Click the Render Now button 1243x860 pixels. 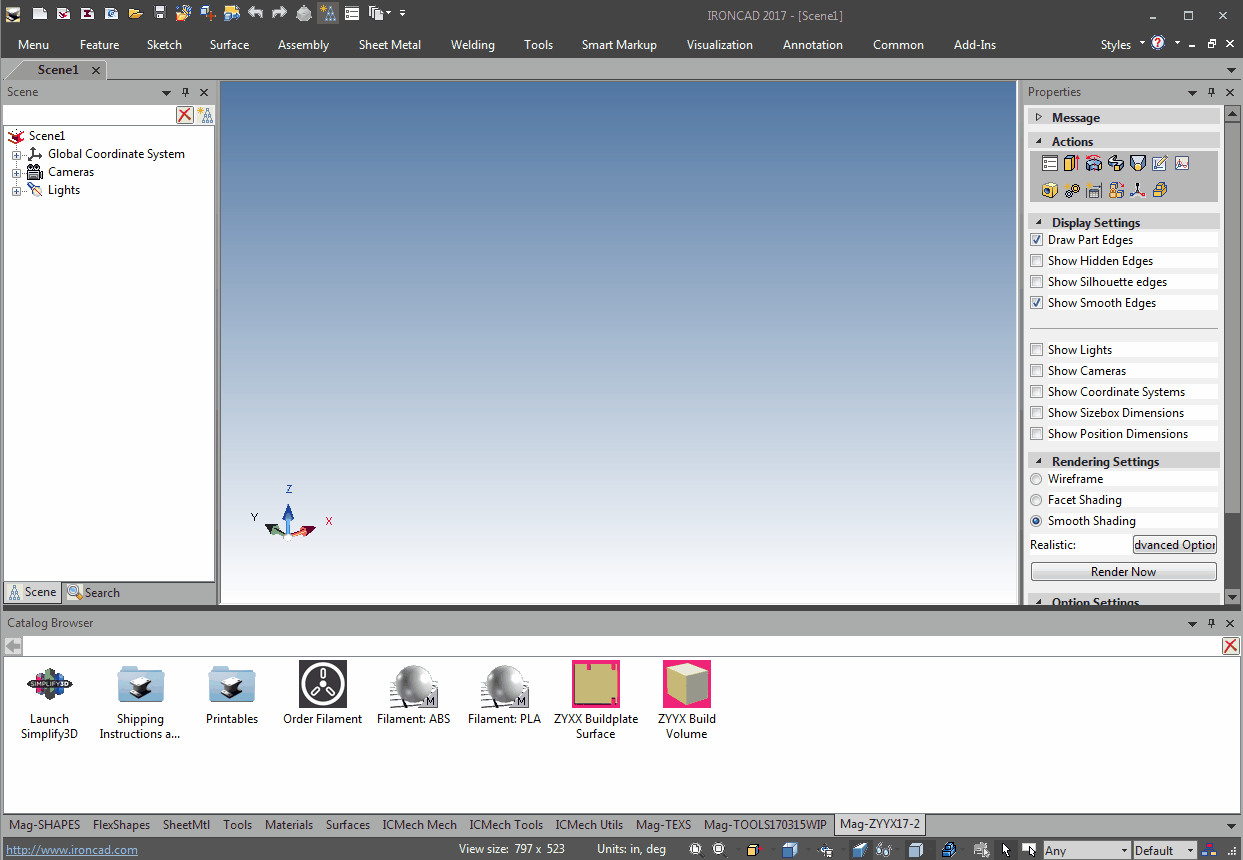click(x=1123, y=572)
